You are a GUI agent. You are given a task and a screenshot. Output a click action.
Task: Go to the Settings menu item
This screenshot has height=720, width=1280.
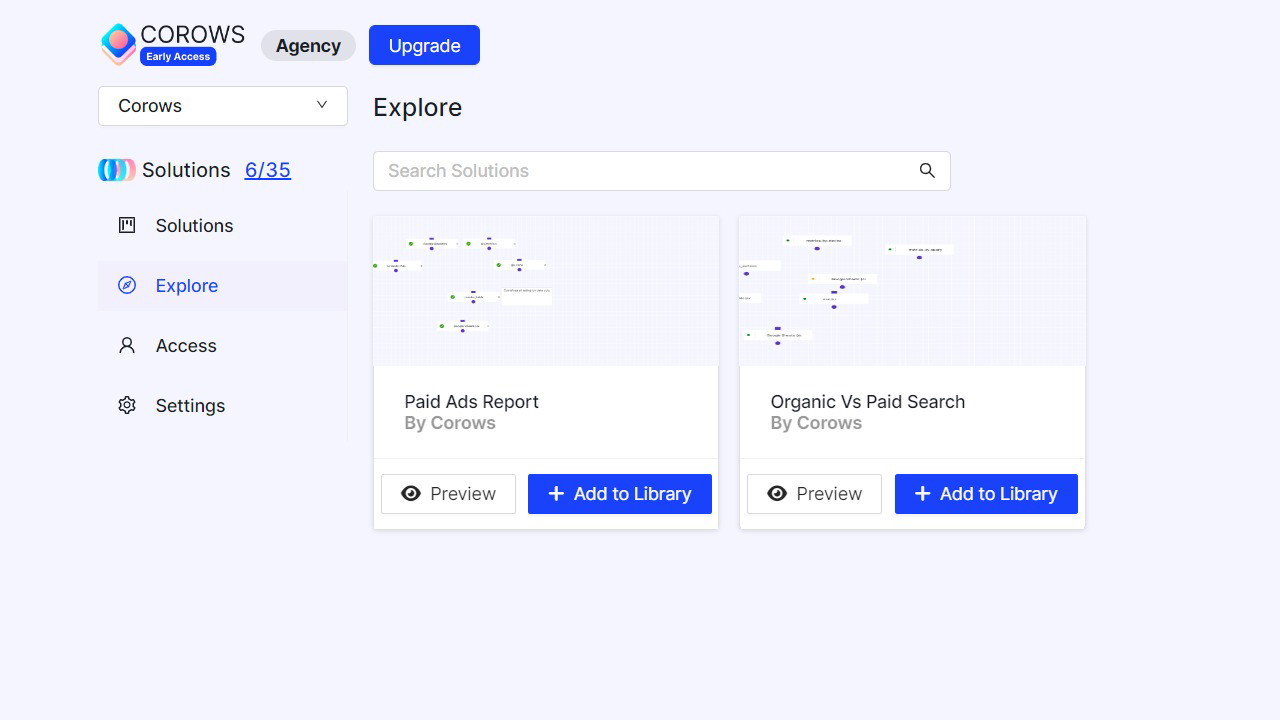point(190,406)
